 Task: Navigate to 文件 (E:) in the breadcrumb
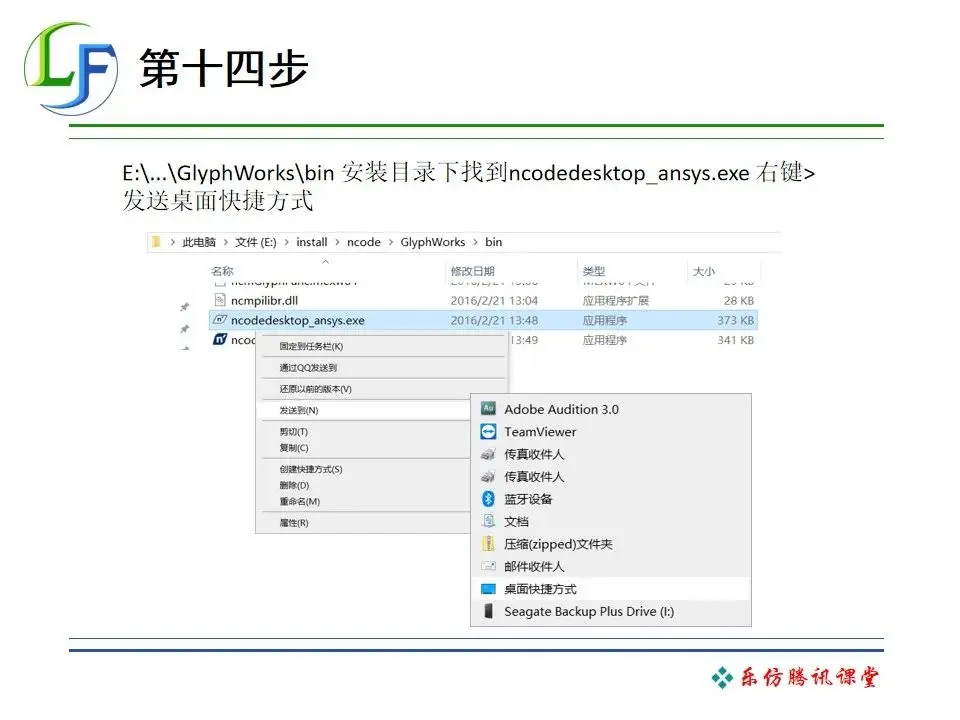click(x=256, y=242)
